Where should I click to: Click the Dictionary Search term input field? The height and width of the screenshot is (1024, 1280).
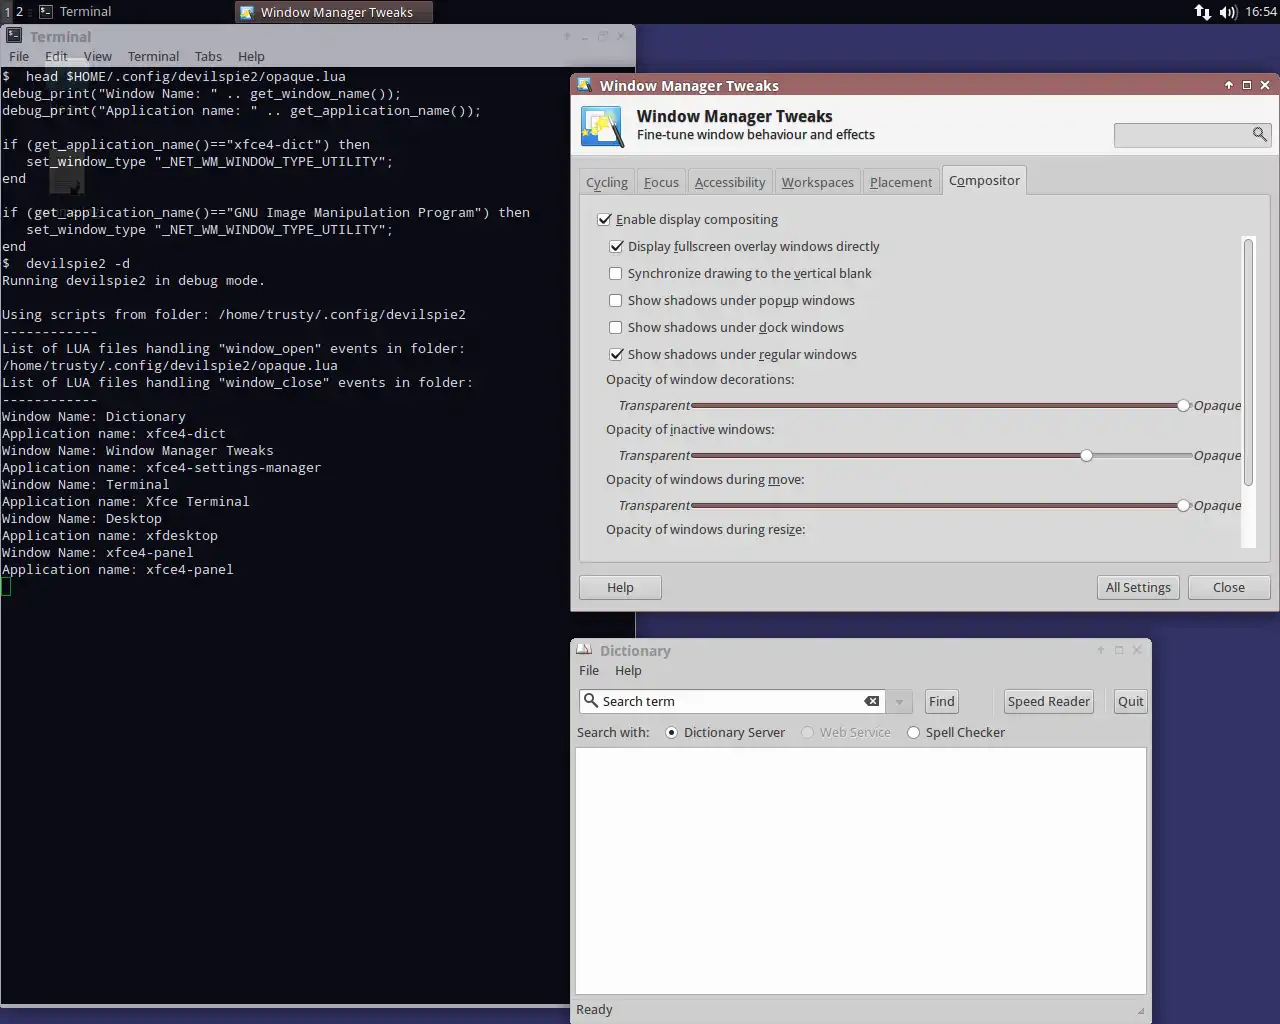[733, 701]
